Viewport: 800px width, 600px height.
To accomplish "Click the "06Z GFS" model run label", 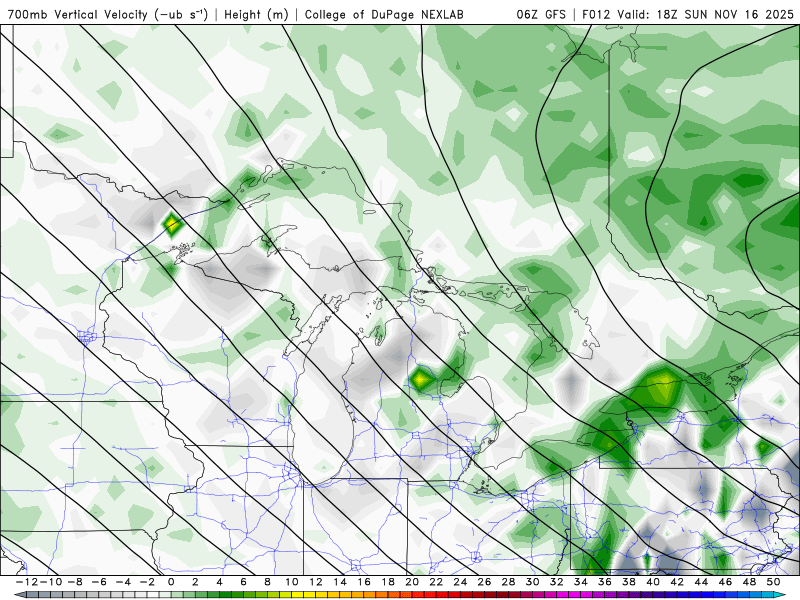I will (541, 14).
